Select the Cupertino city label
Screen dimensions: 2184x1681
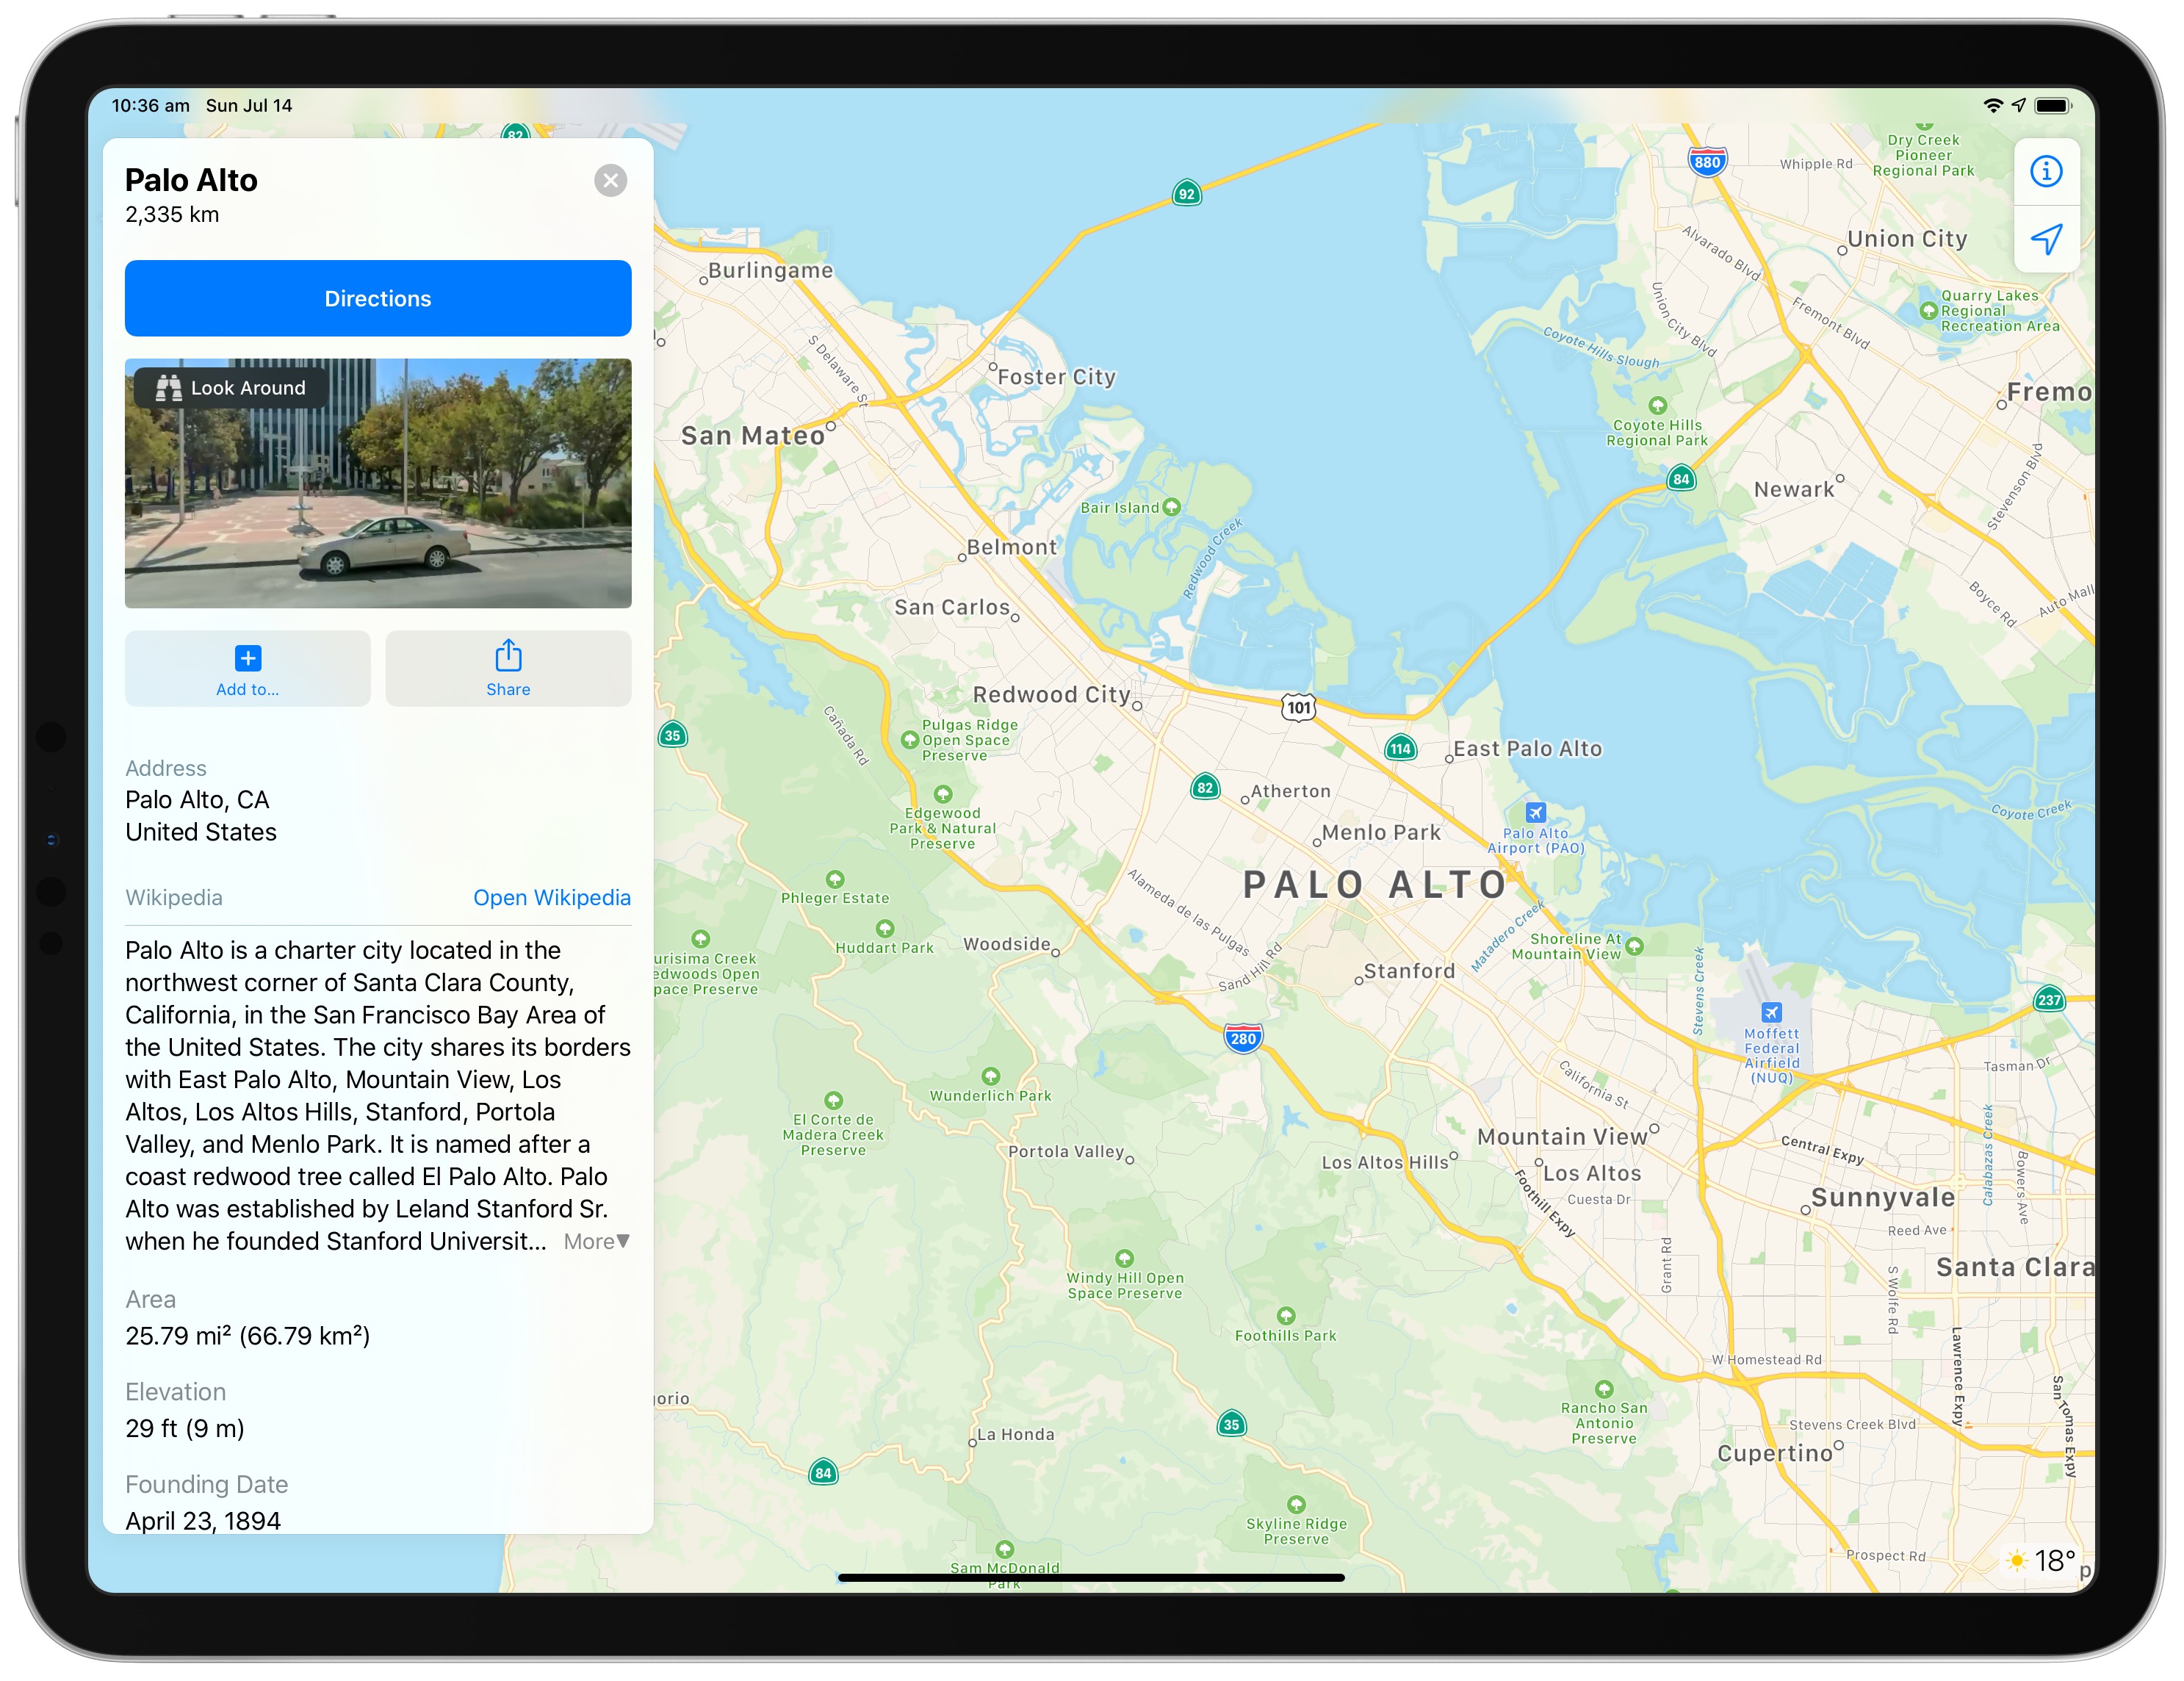[1774, 1454]
